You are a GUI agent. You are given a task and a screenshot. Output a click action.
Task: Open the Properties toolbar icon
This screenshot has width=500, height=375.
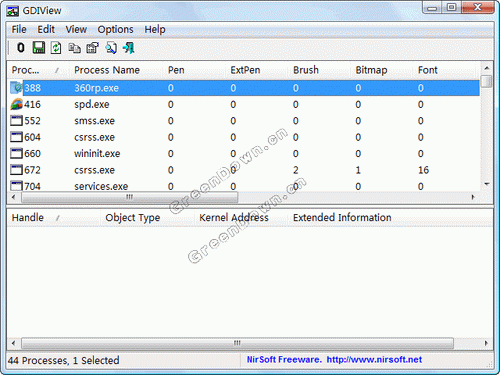pyautogui.click(x=92, y=48)
